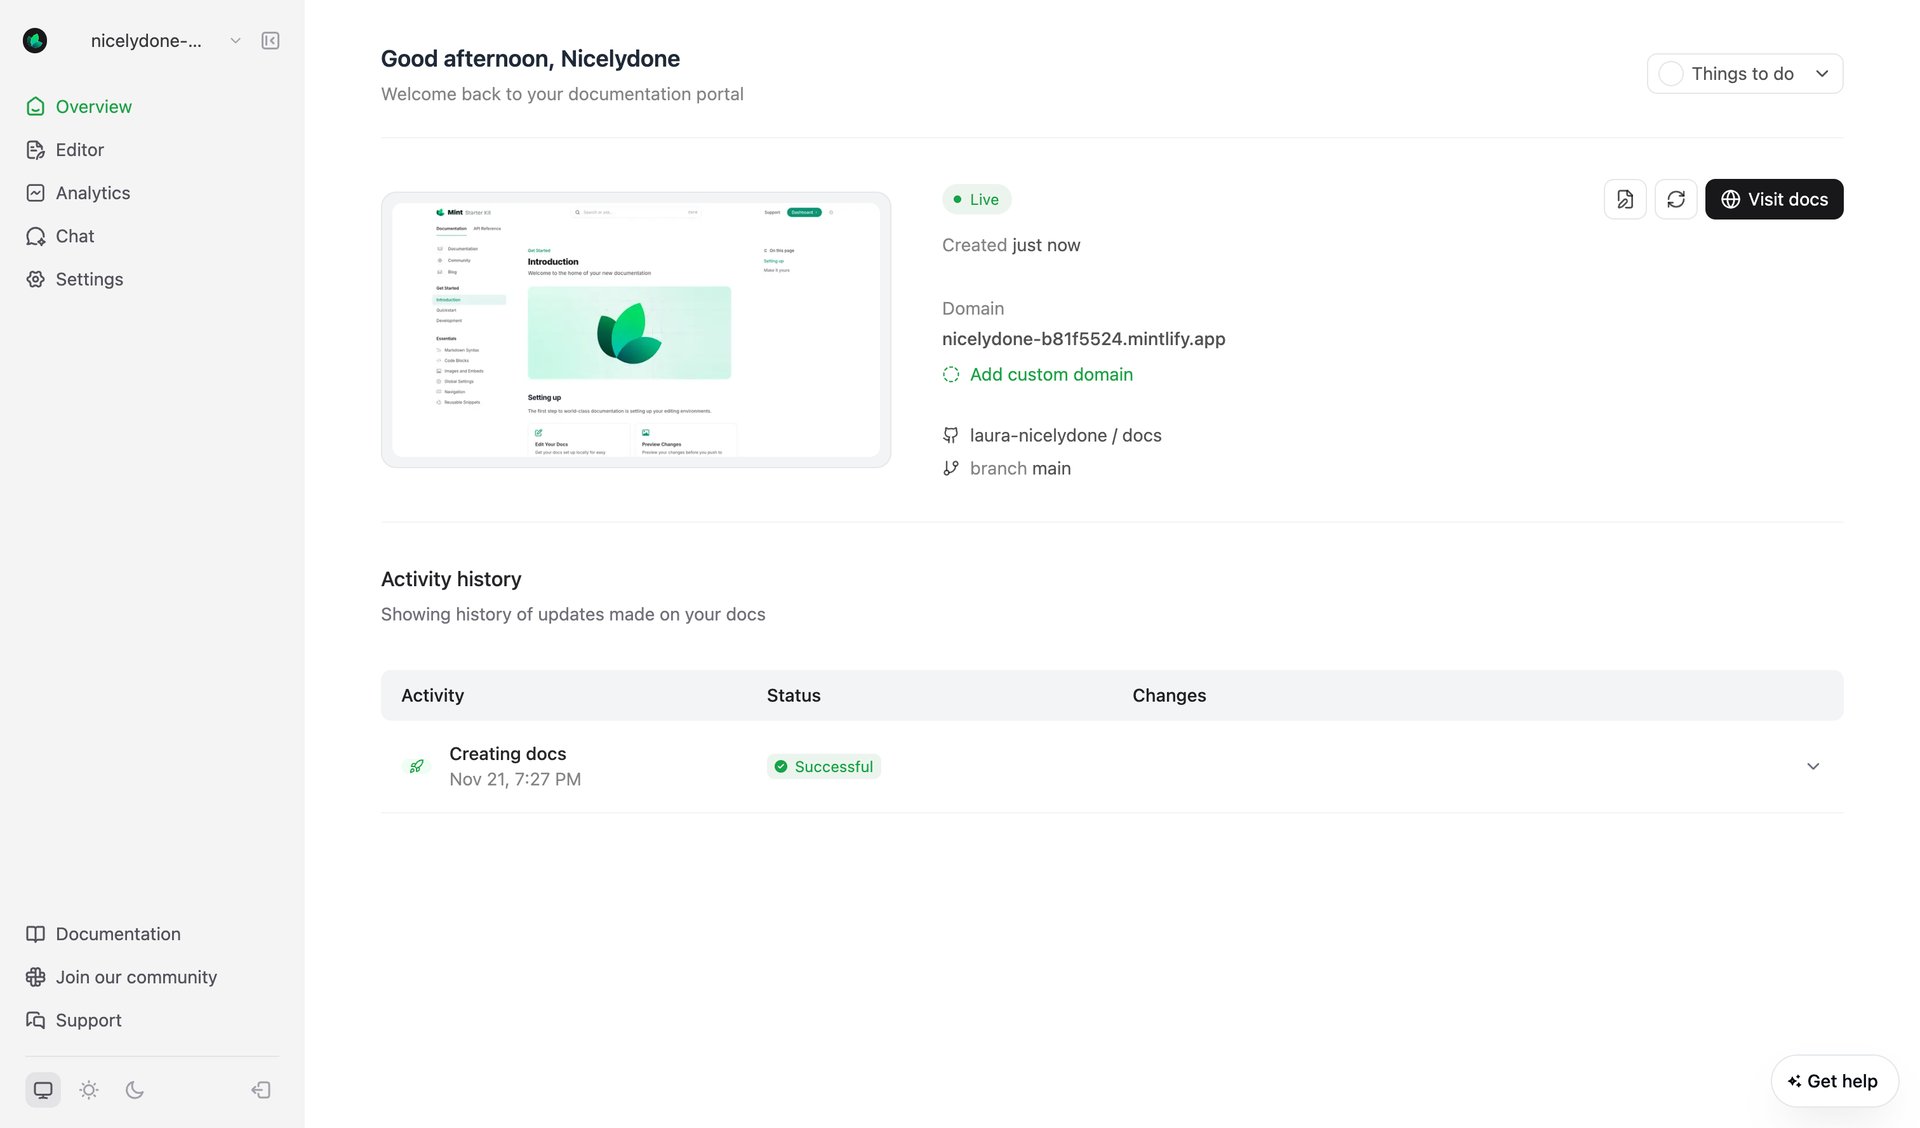Click Join our community

pos(136,977)
